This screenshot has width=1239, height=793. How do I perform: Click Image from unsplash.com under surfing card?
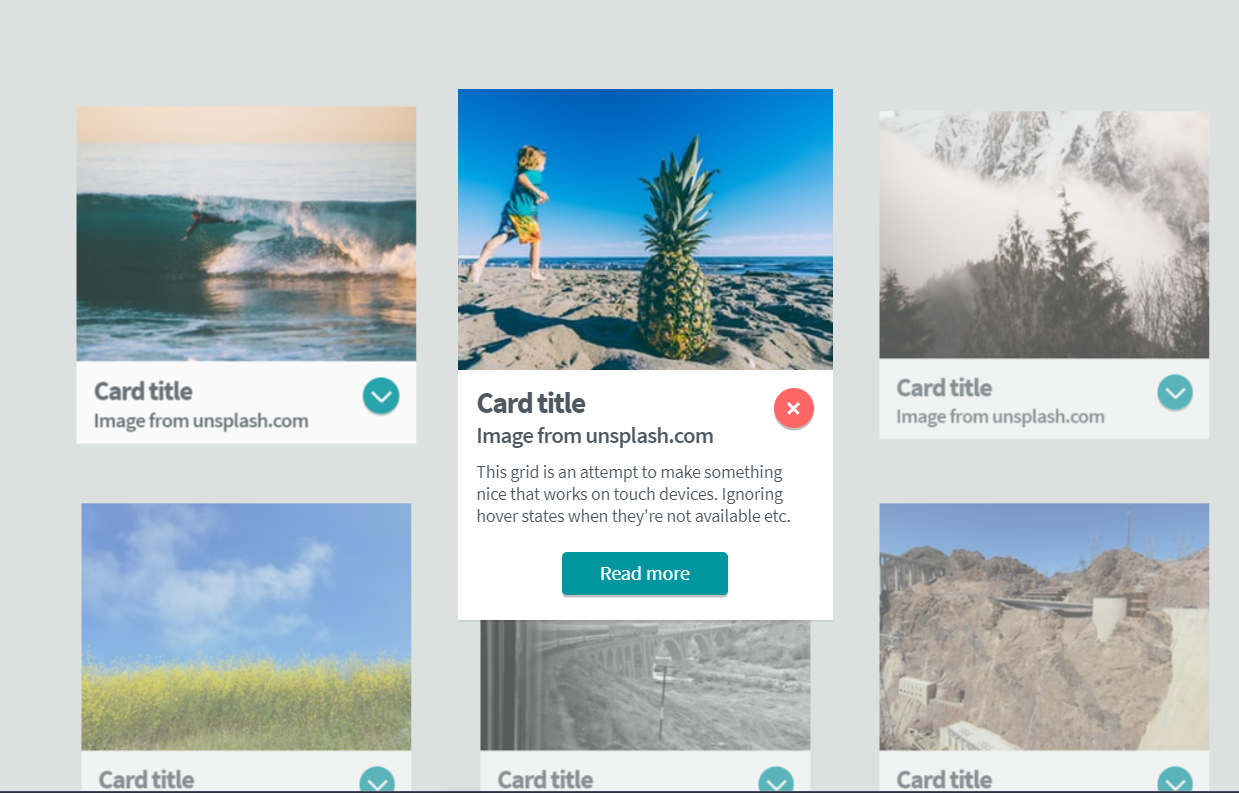(201, 421)
